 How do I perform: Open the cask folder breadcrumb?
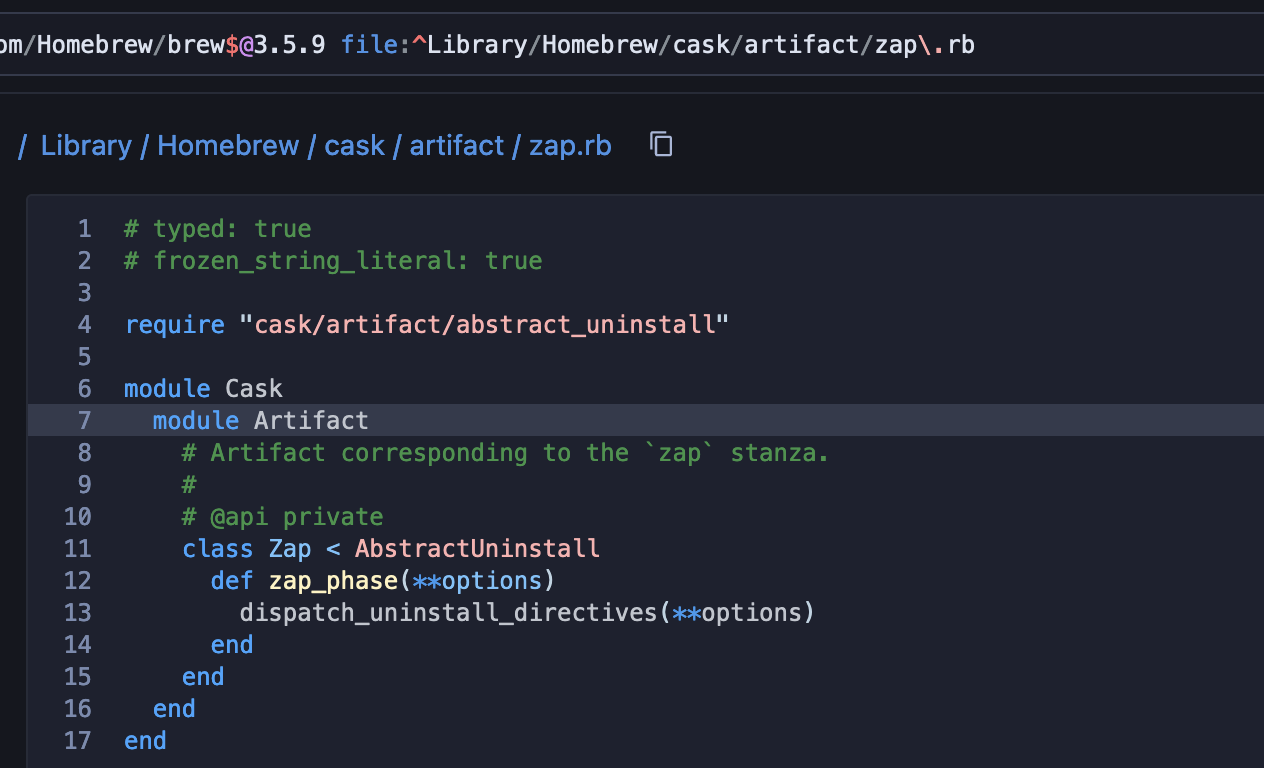pyautogui.click(x=354, y=145)
